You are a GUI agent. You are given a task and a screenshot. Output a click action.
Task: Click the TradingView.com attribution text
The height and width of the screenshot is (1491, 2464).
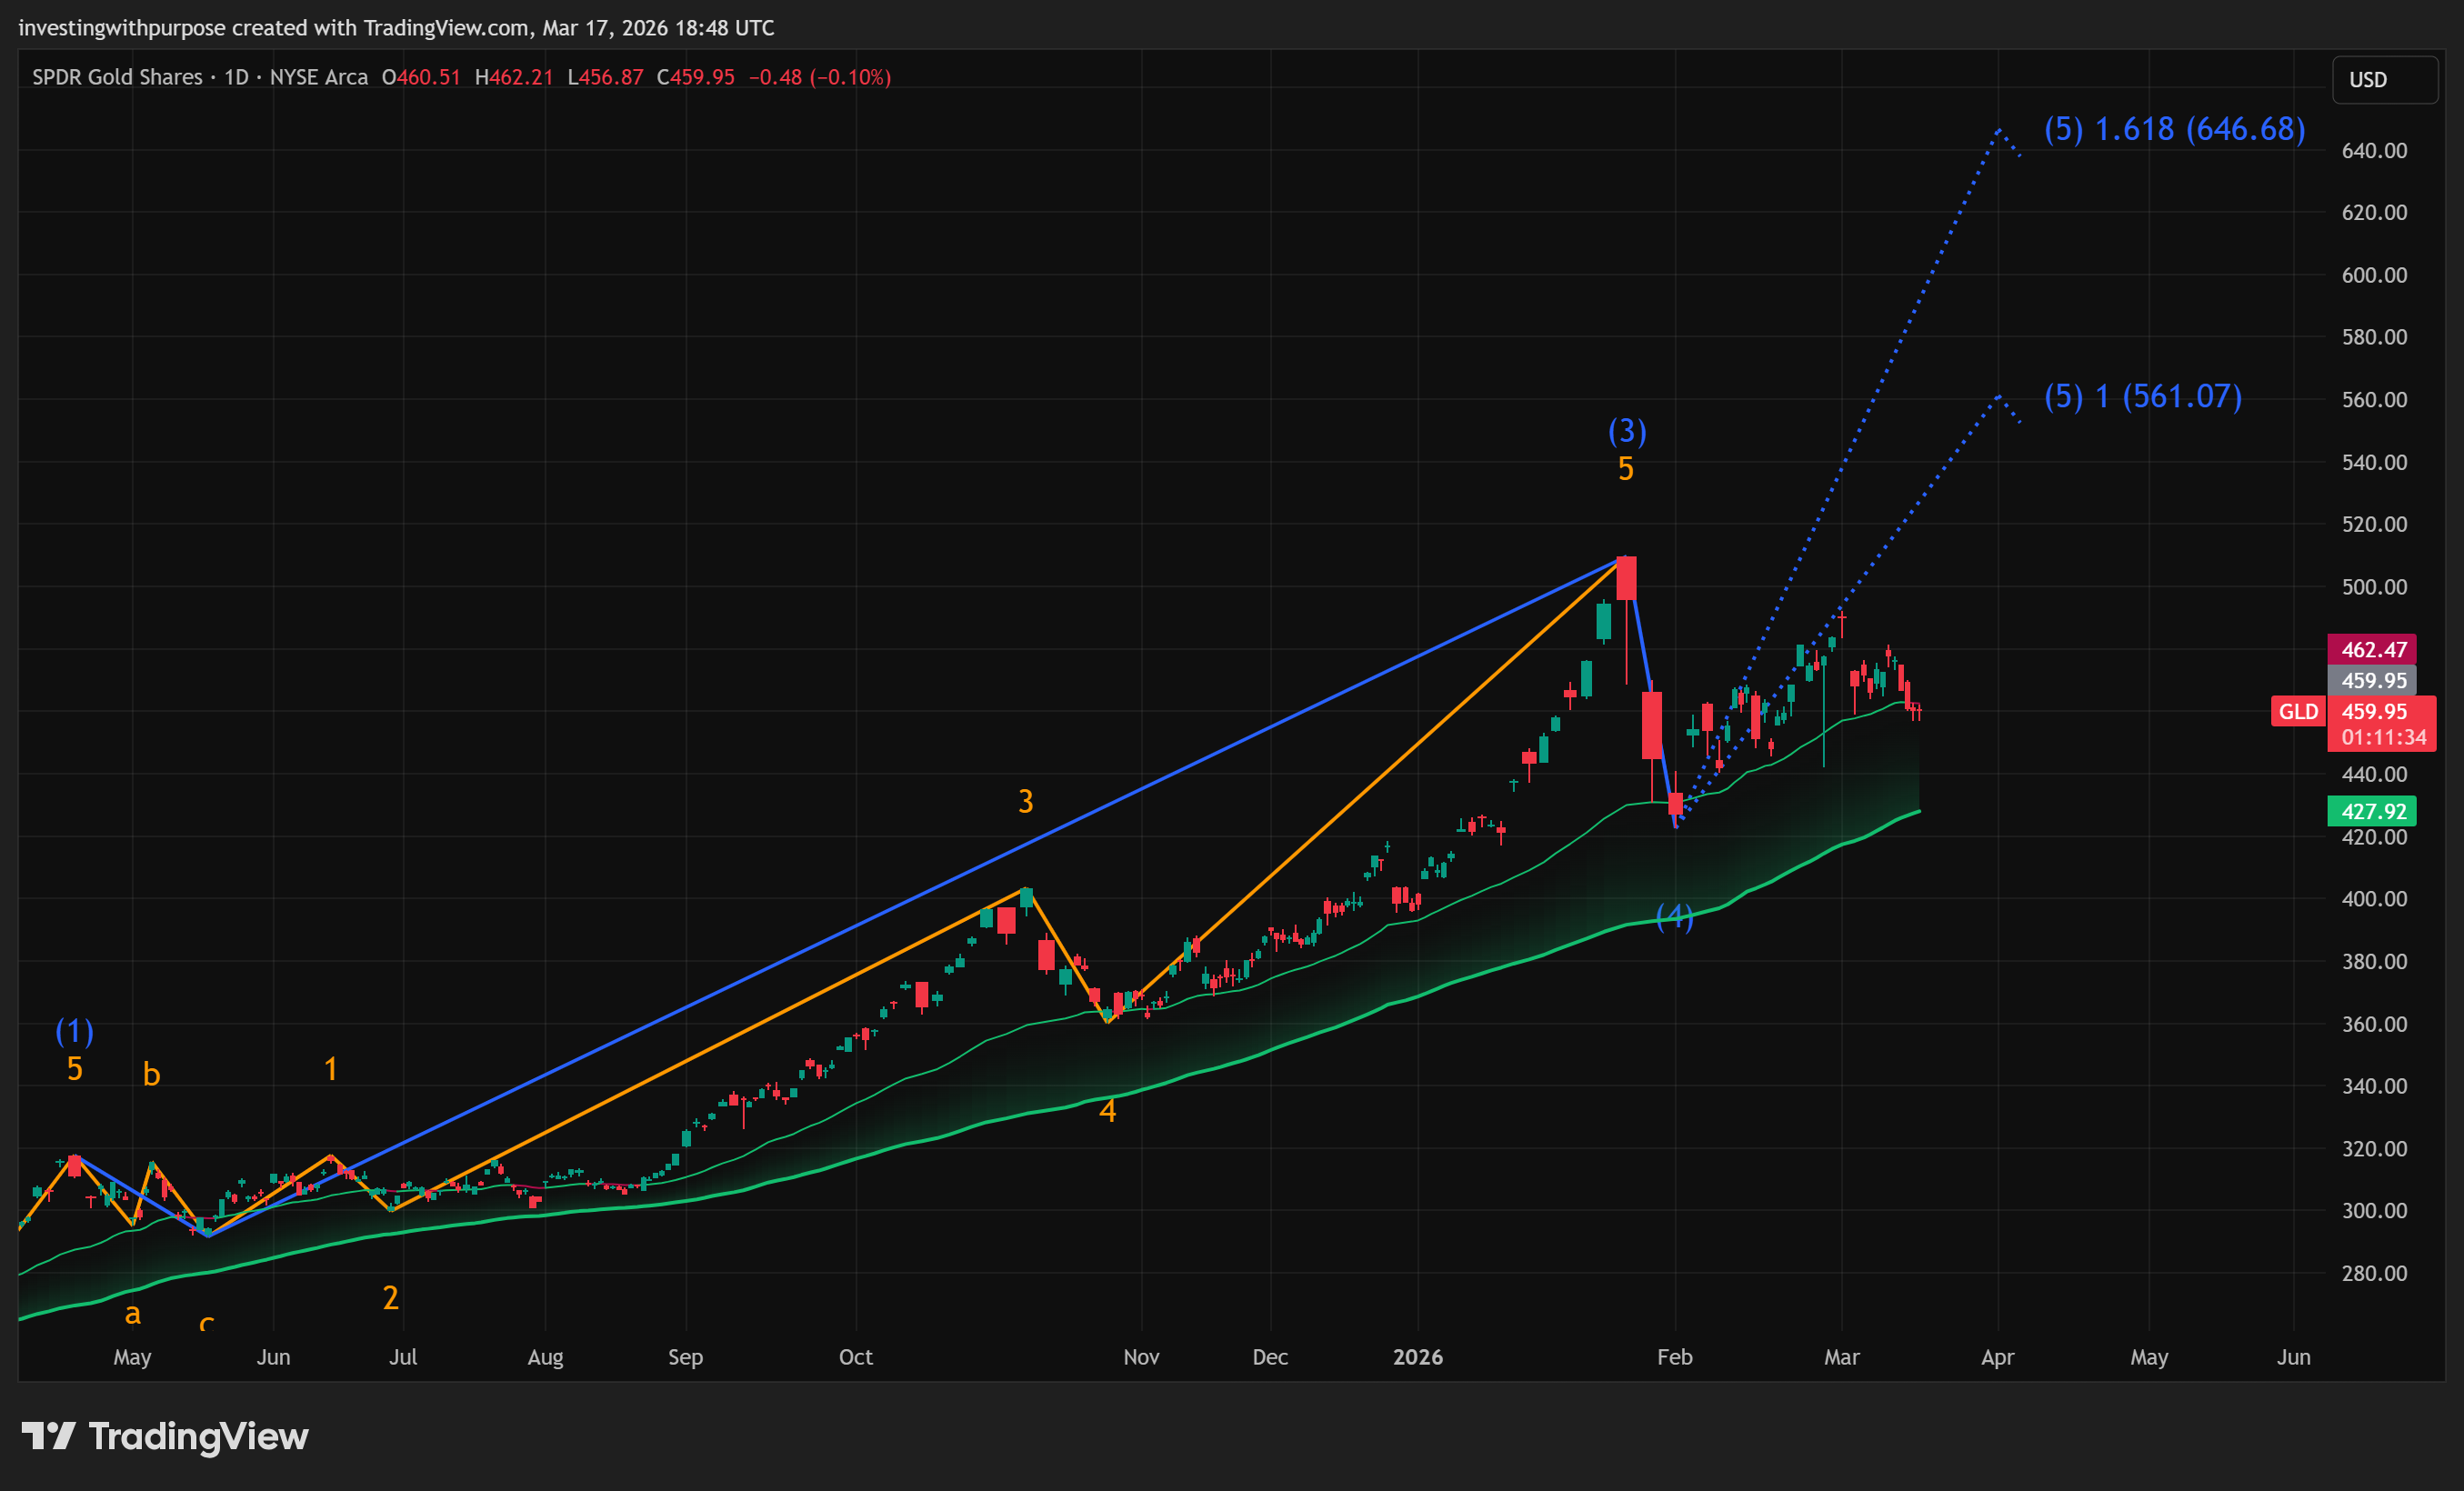coord(446,28)
